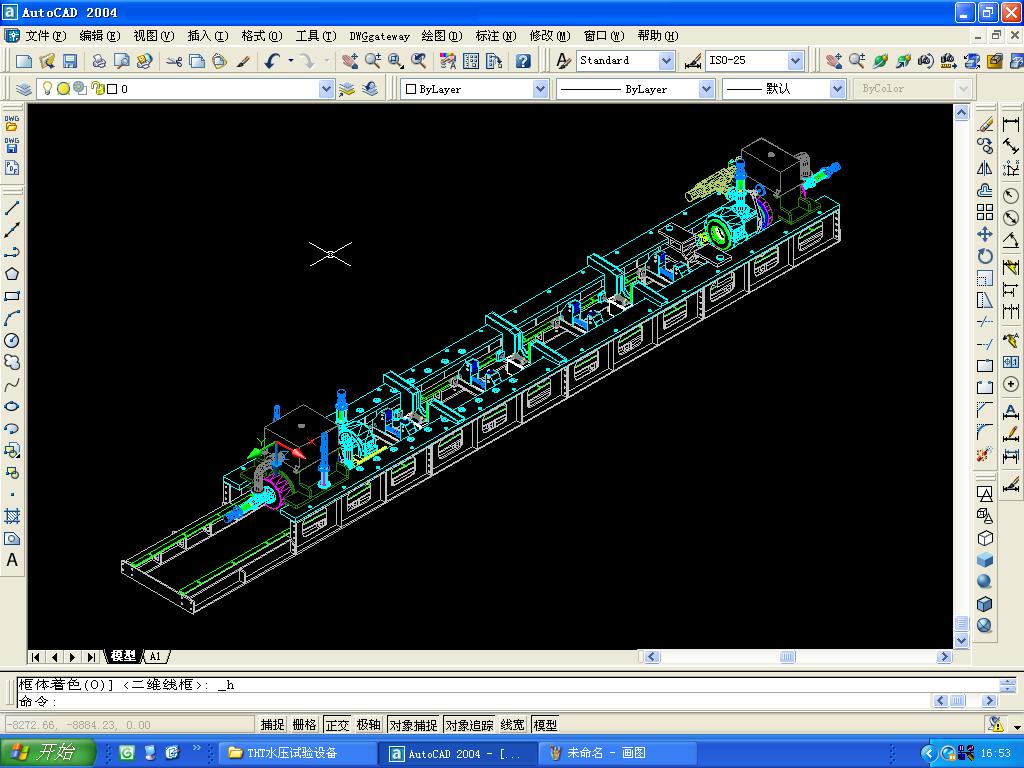Select the Multiline Text tool
Screen dimensions: 1024x768
point(12,560)
